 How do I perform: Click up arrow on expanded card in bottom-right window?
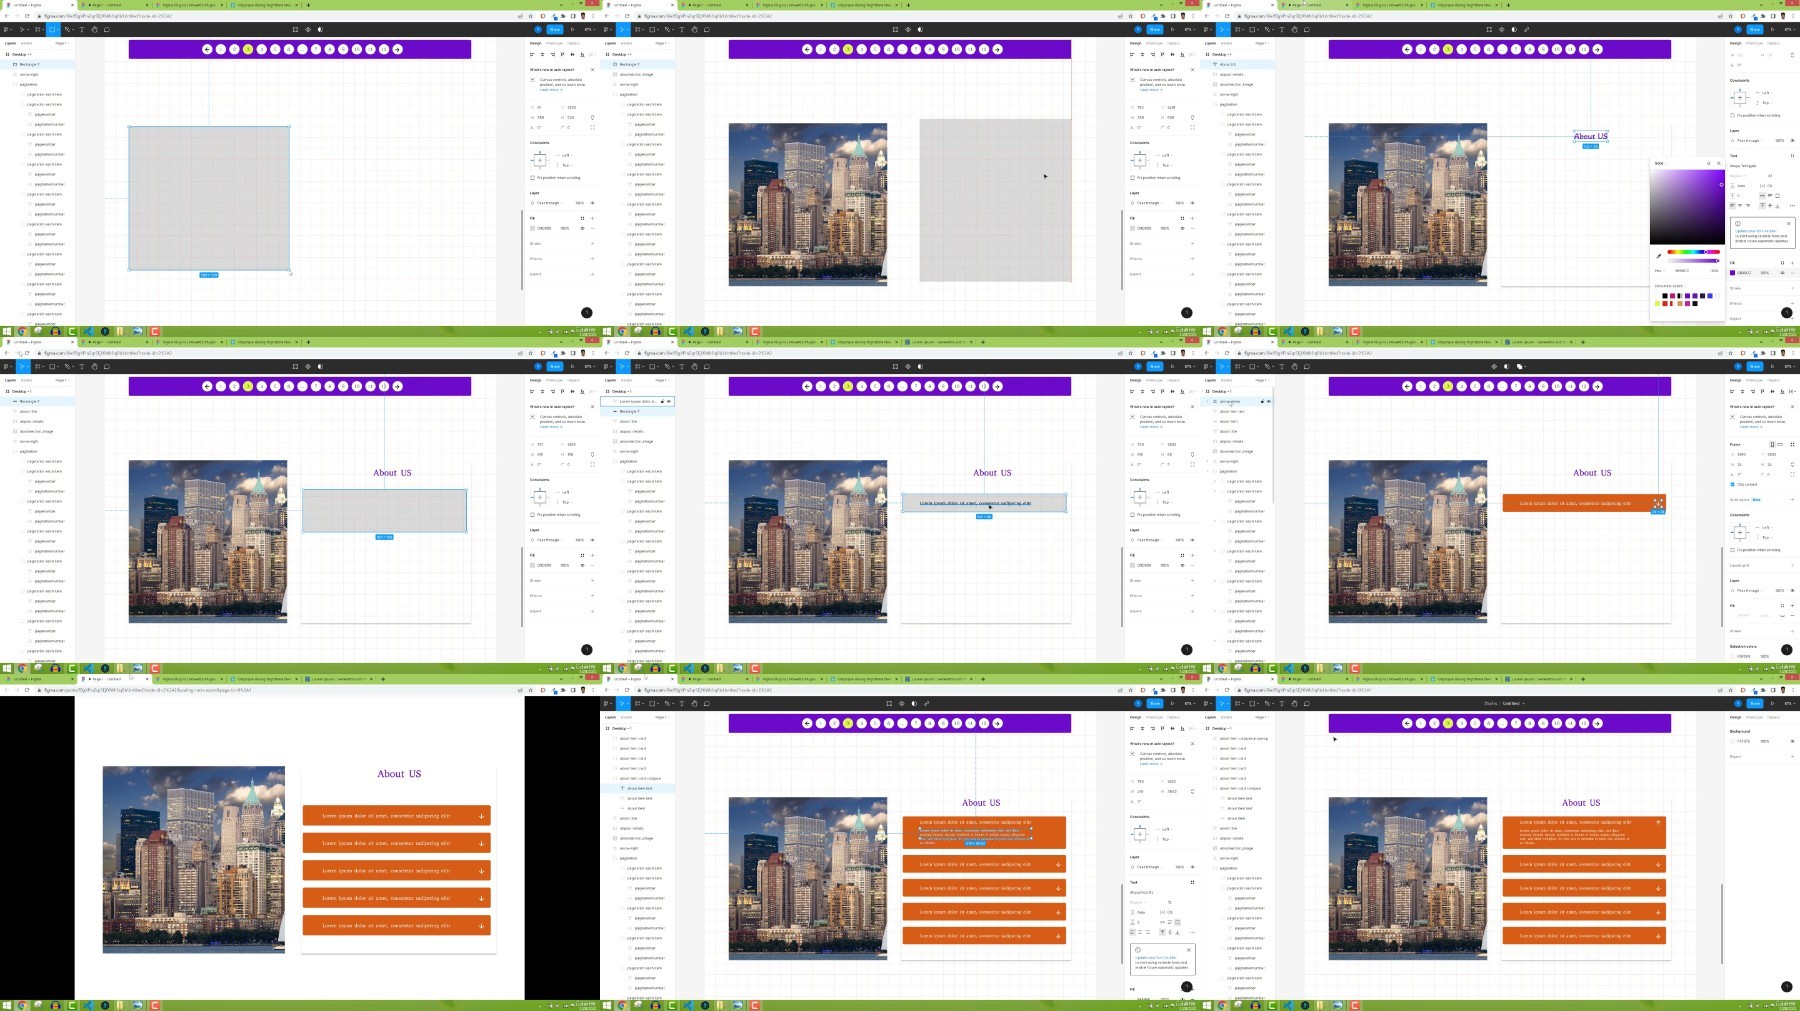(1658, 823)
